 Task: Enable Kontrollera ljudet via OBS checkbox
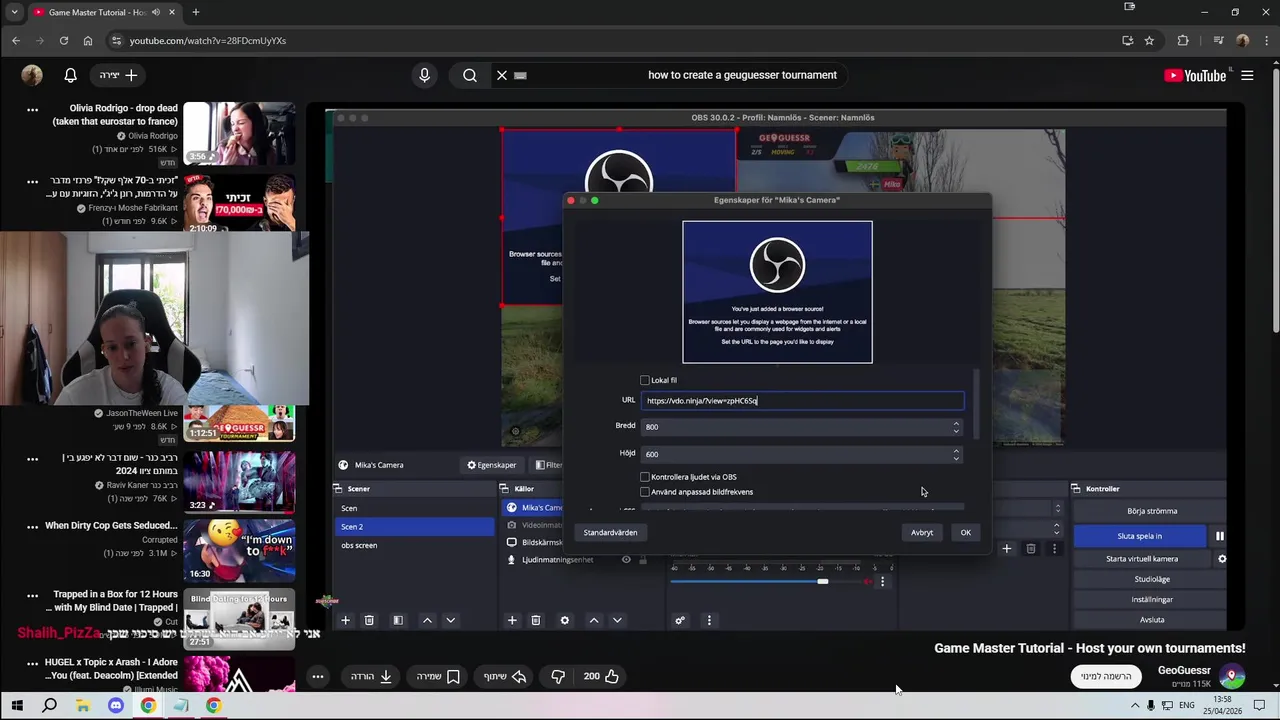(x=645, y=477)
